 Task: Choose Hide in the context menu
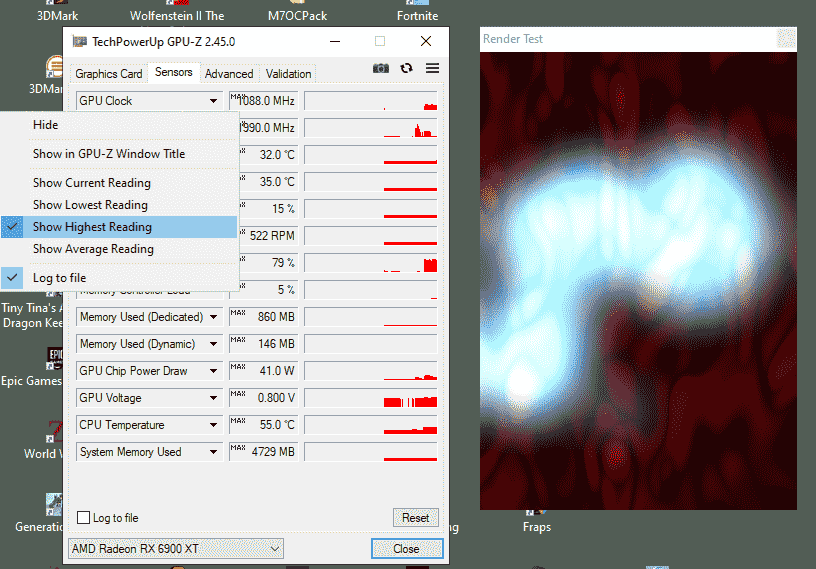point(119,125)
